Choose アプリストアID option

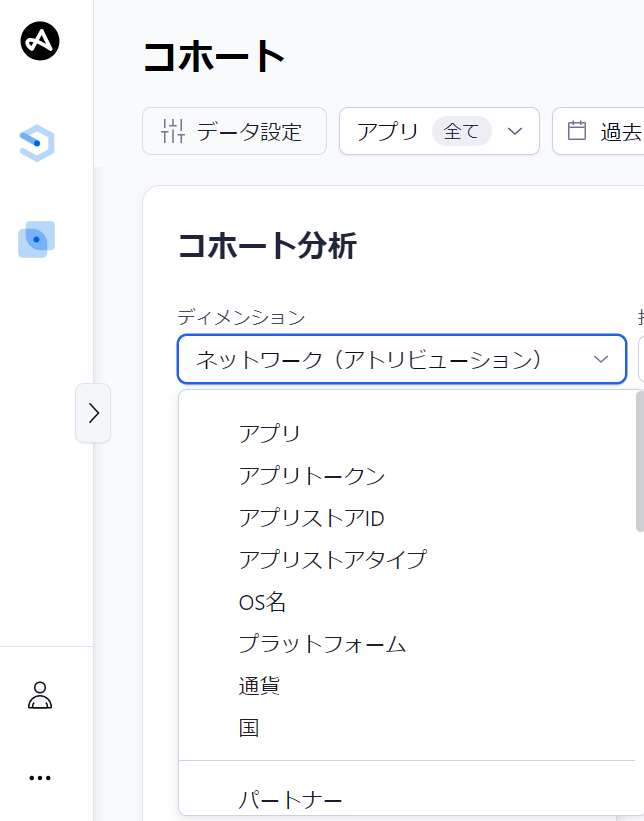click(x=311, y=517)
